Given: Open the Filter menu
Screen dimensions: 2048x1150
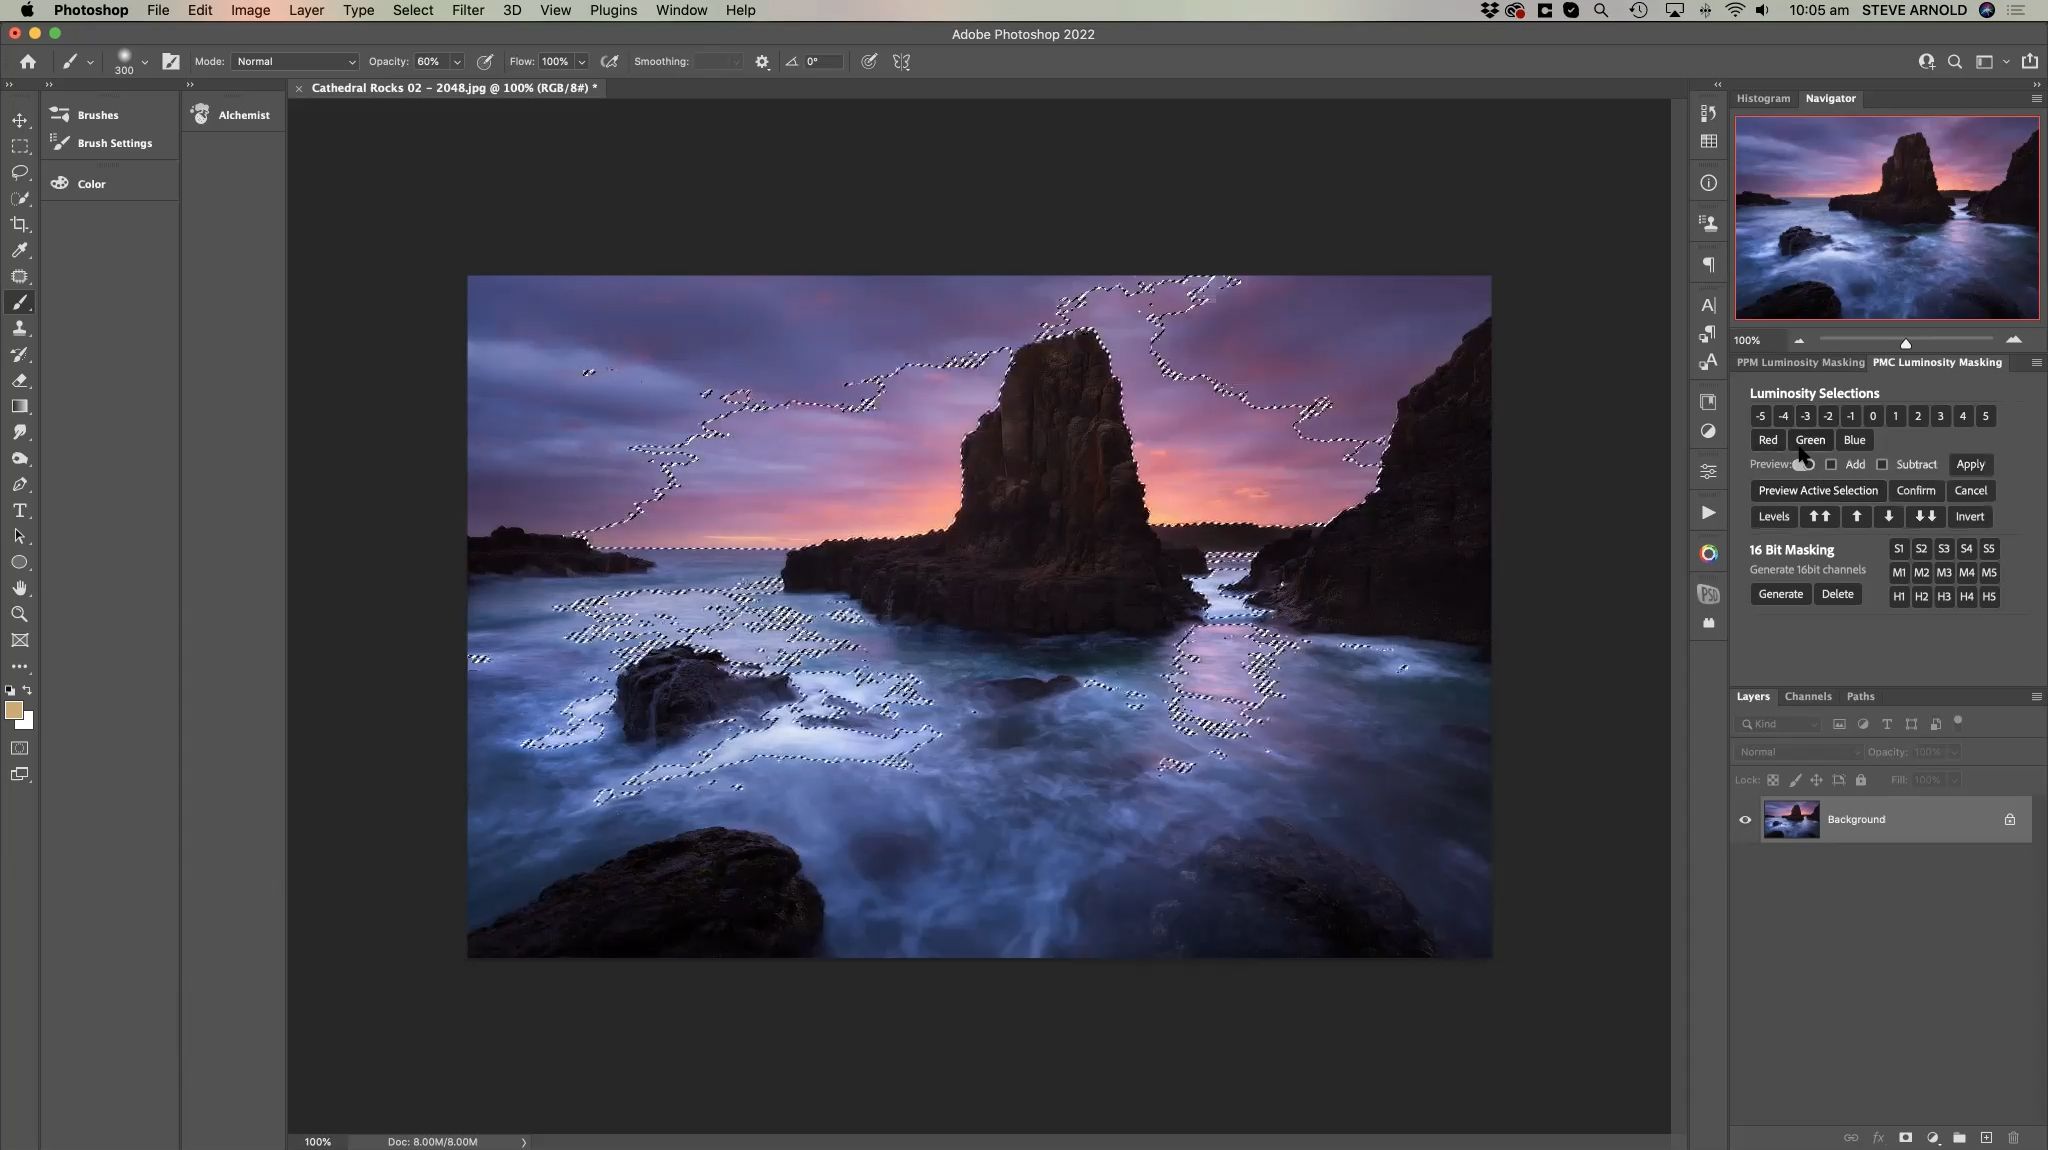Looking at the screenshot, I should [467, 10].
